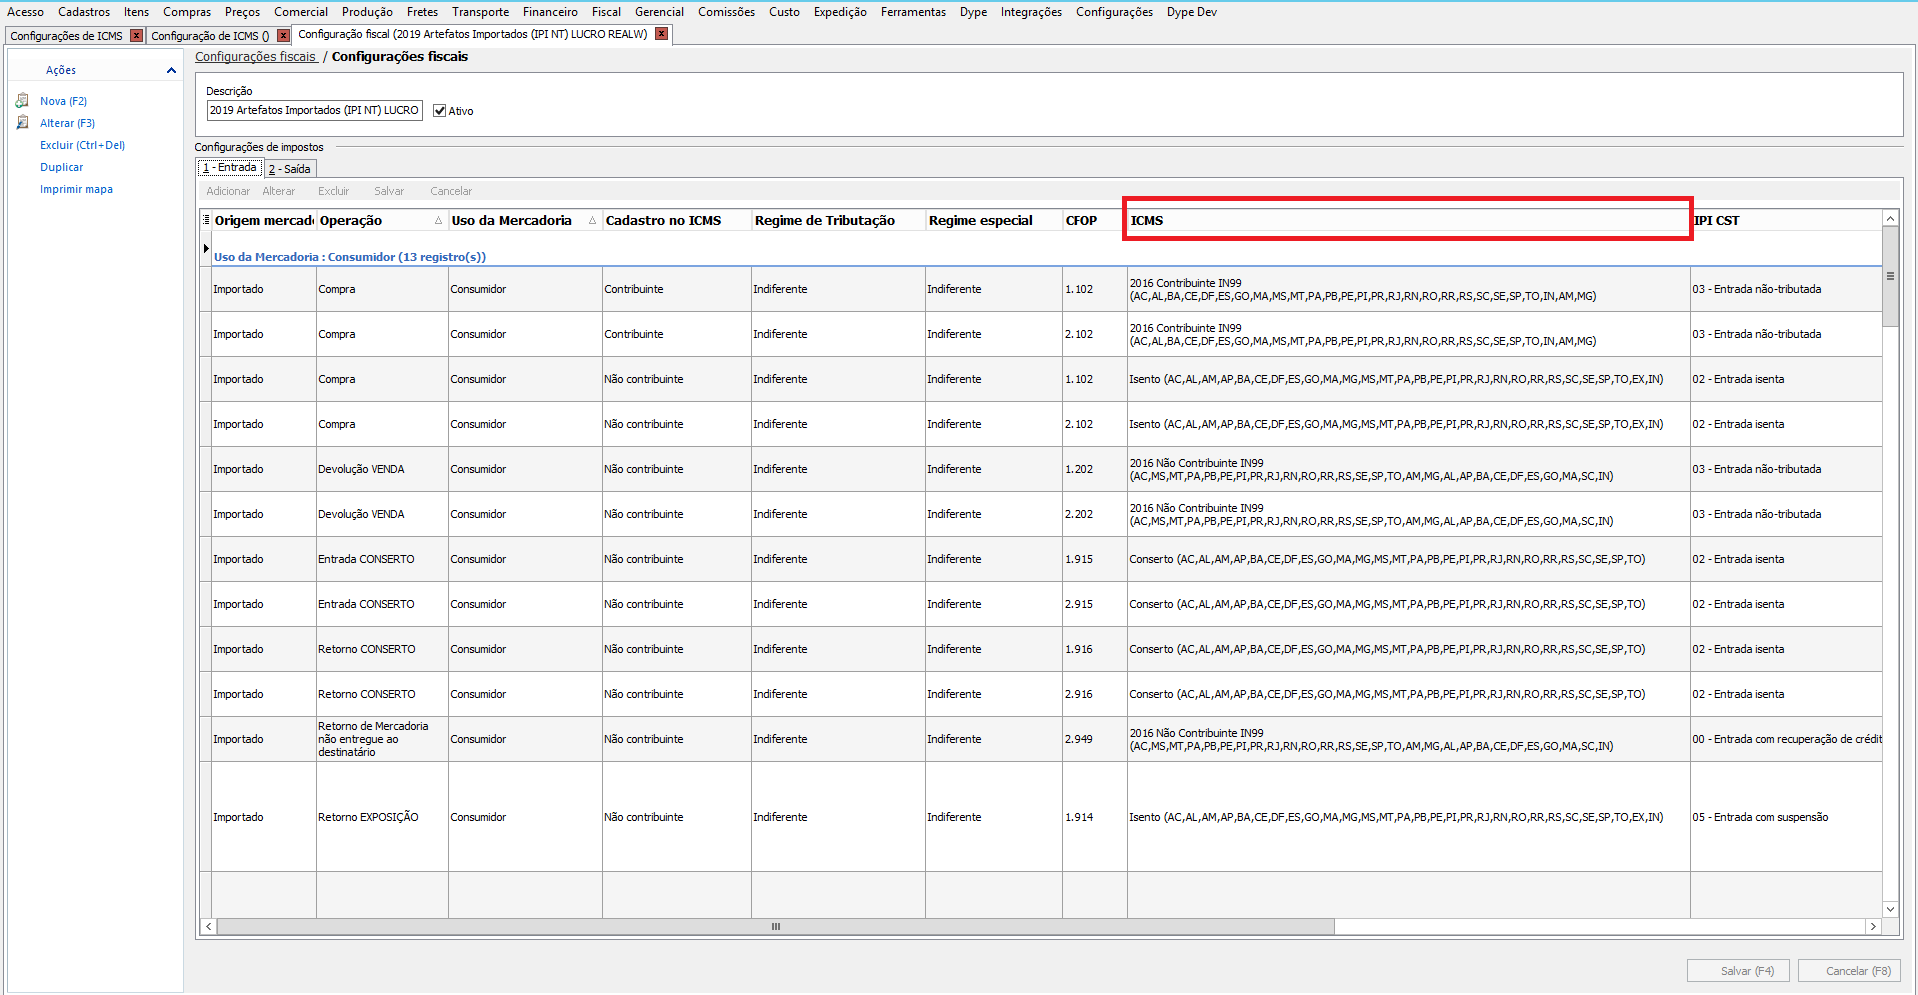Click the 00 - Entrada com recuperação cell
Viewport: 1918px width, 995px height.
point(1786,739)
